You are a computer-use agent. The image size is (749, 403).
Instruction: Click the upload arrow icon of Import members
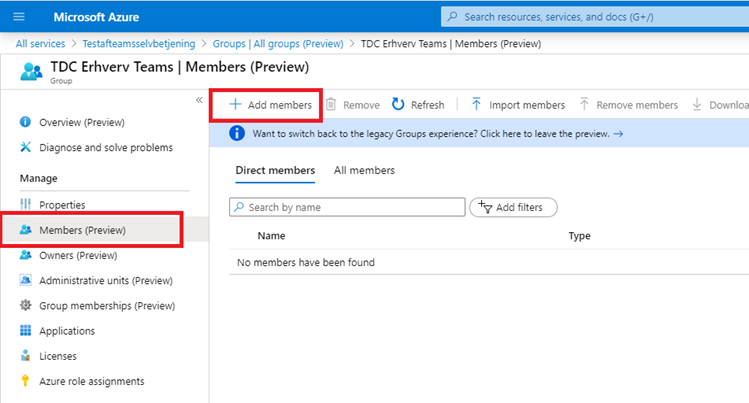476,104
